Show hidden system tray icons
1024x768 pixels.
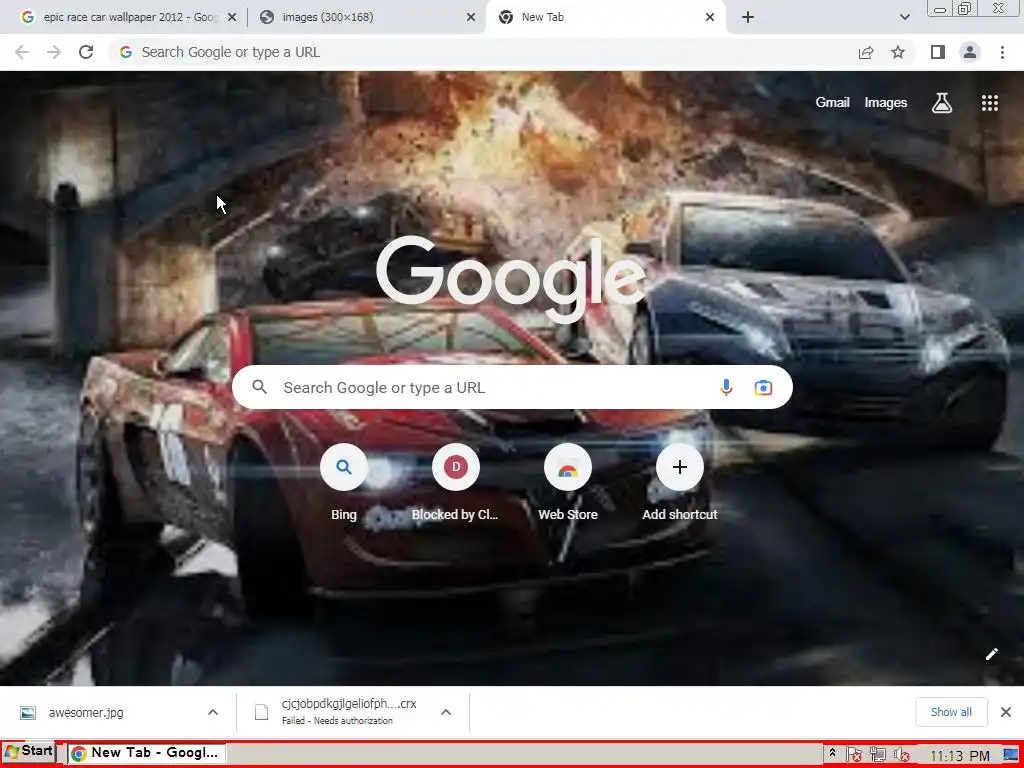(x=832, y=753)
